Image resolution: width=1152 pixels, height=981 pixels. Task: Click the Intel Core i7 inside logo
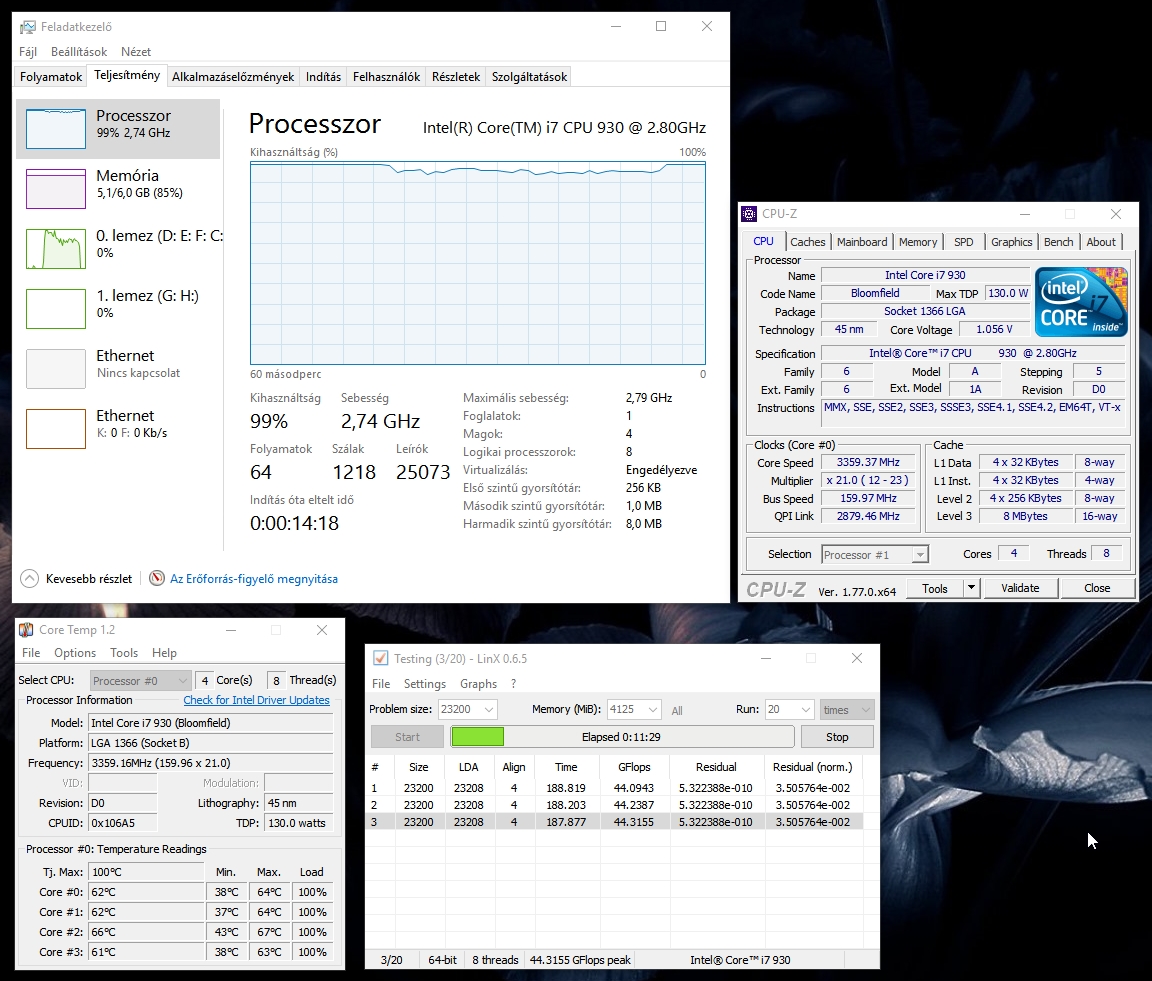(1081, 302)
